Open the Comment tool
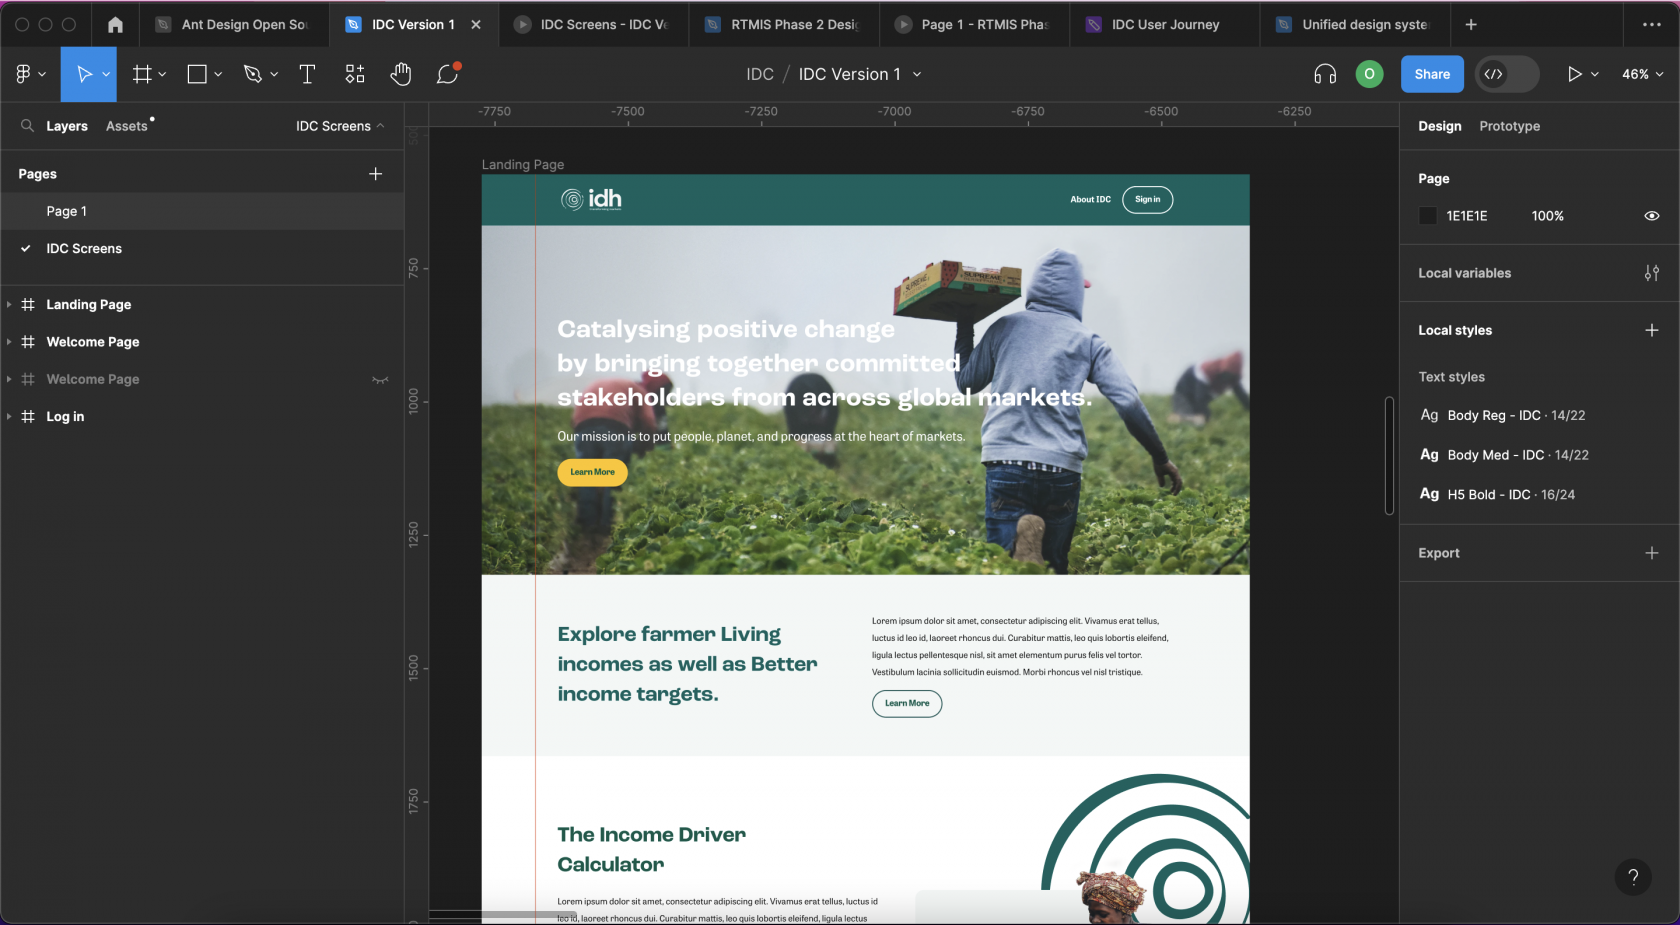This screenshot has width=1680, height=925. pyautogui.click(x=447, y=74)
